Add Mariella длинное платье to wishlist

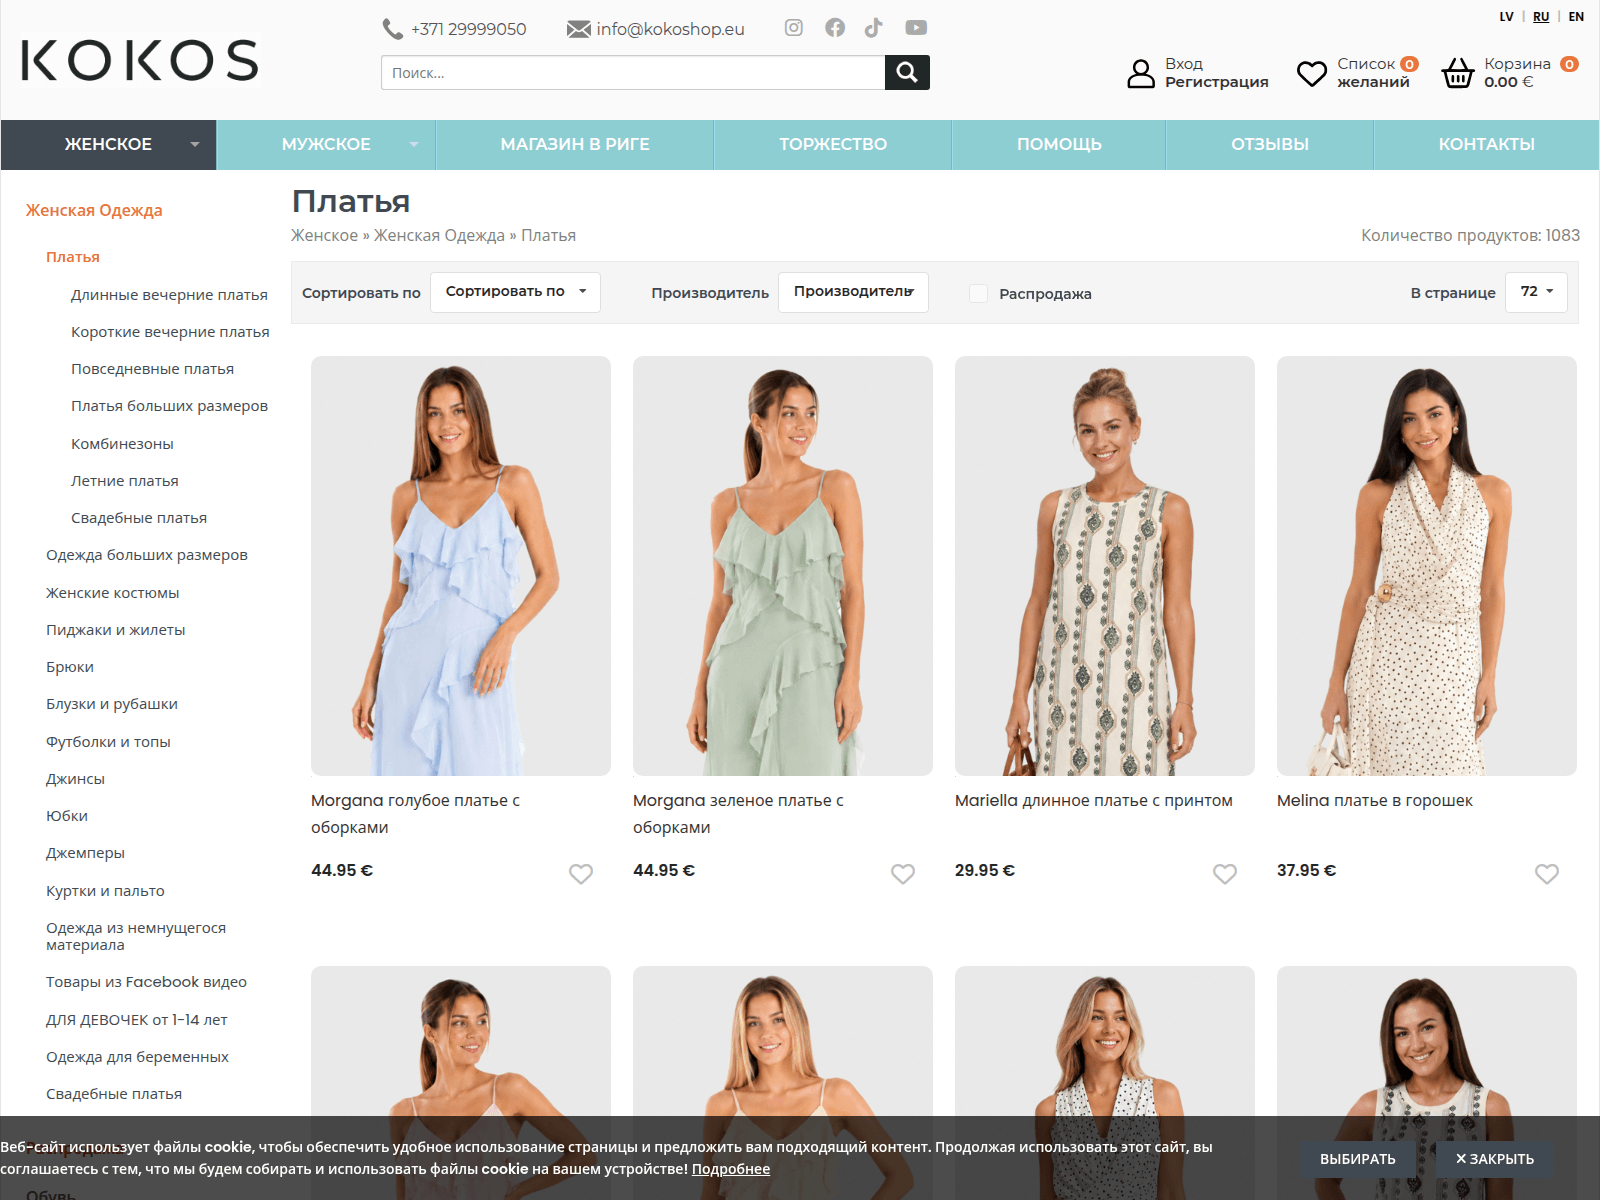tap(1225, 873)
